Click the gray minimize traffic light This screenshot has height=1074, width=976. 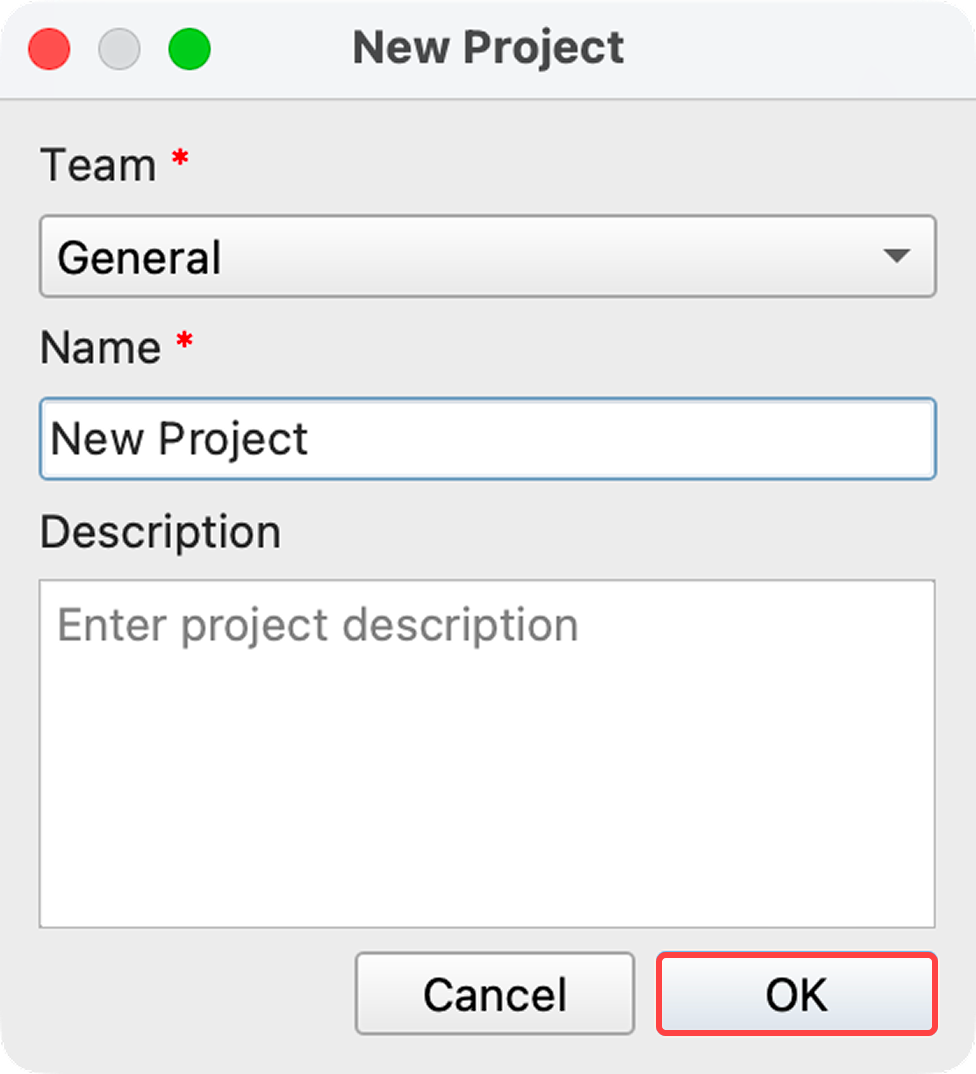pyautogui.click(x=119, y=47)
